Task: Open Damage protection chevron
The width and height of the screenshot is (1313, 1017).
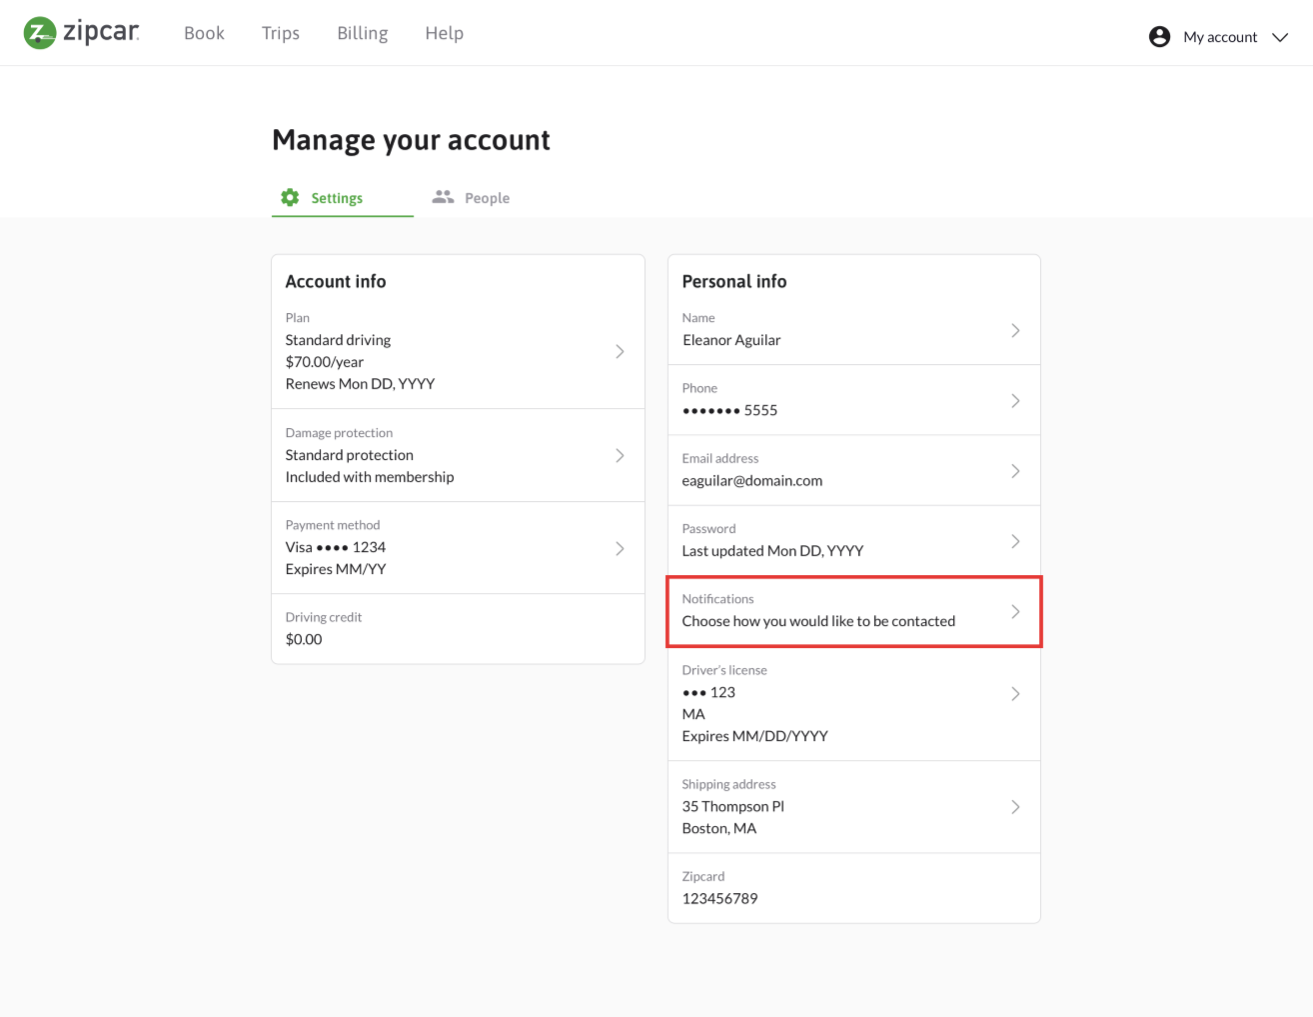Action: coord(620,455)
